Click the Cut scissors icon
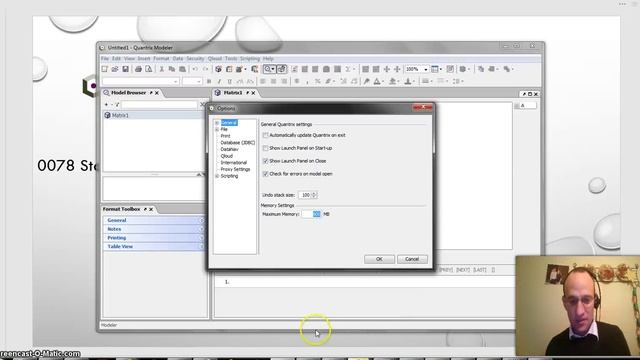640x360 pixels. [x=162, y=69]
